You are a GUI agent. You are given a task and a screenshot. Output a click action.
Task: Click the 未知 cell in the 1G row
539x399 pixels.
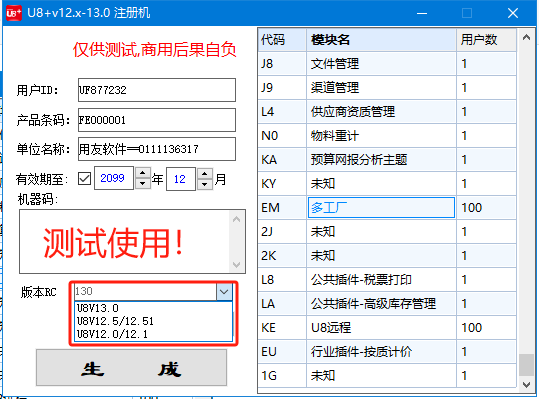point(381,376)
